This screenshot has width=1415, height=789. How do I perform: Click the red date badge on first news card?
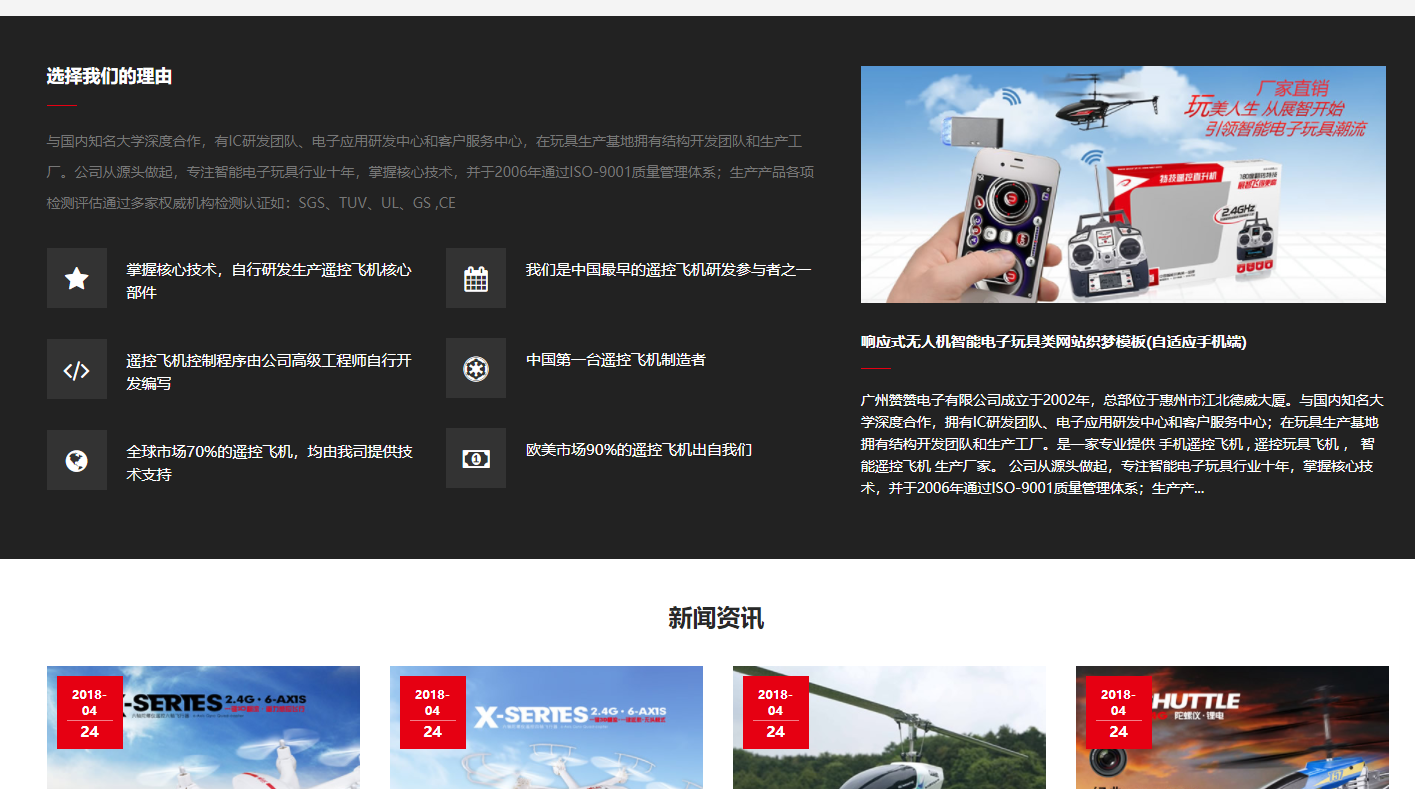coord(89,712)
